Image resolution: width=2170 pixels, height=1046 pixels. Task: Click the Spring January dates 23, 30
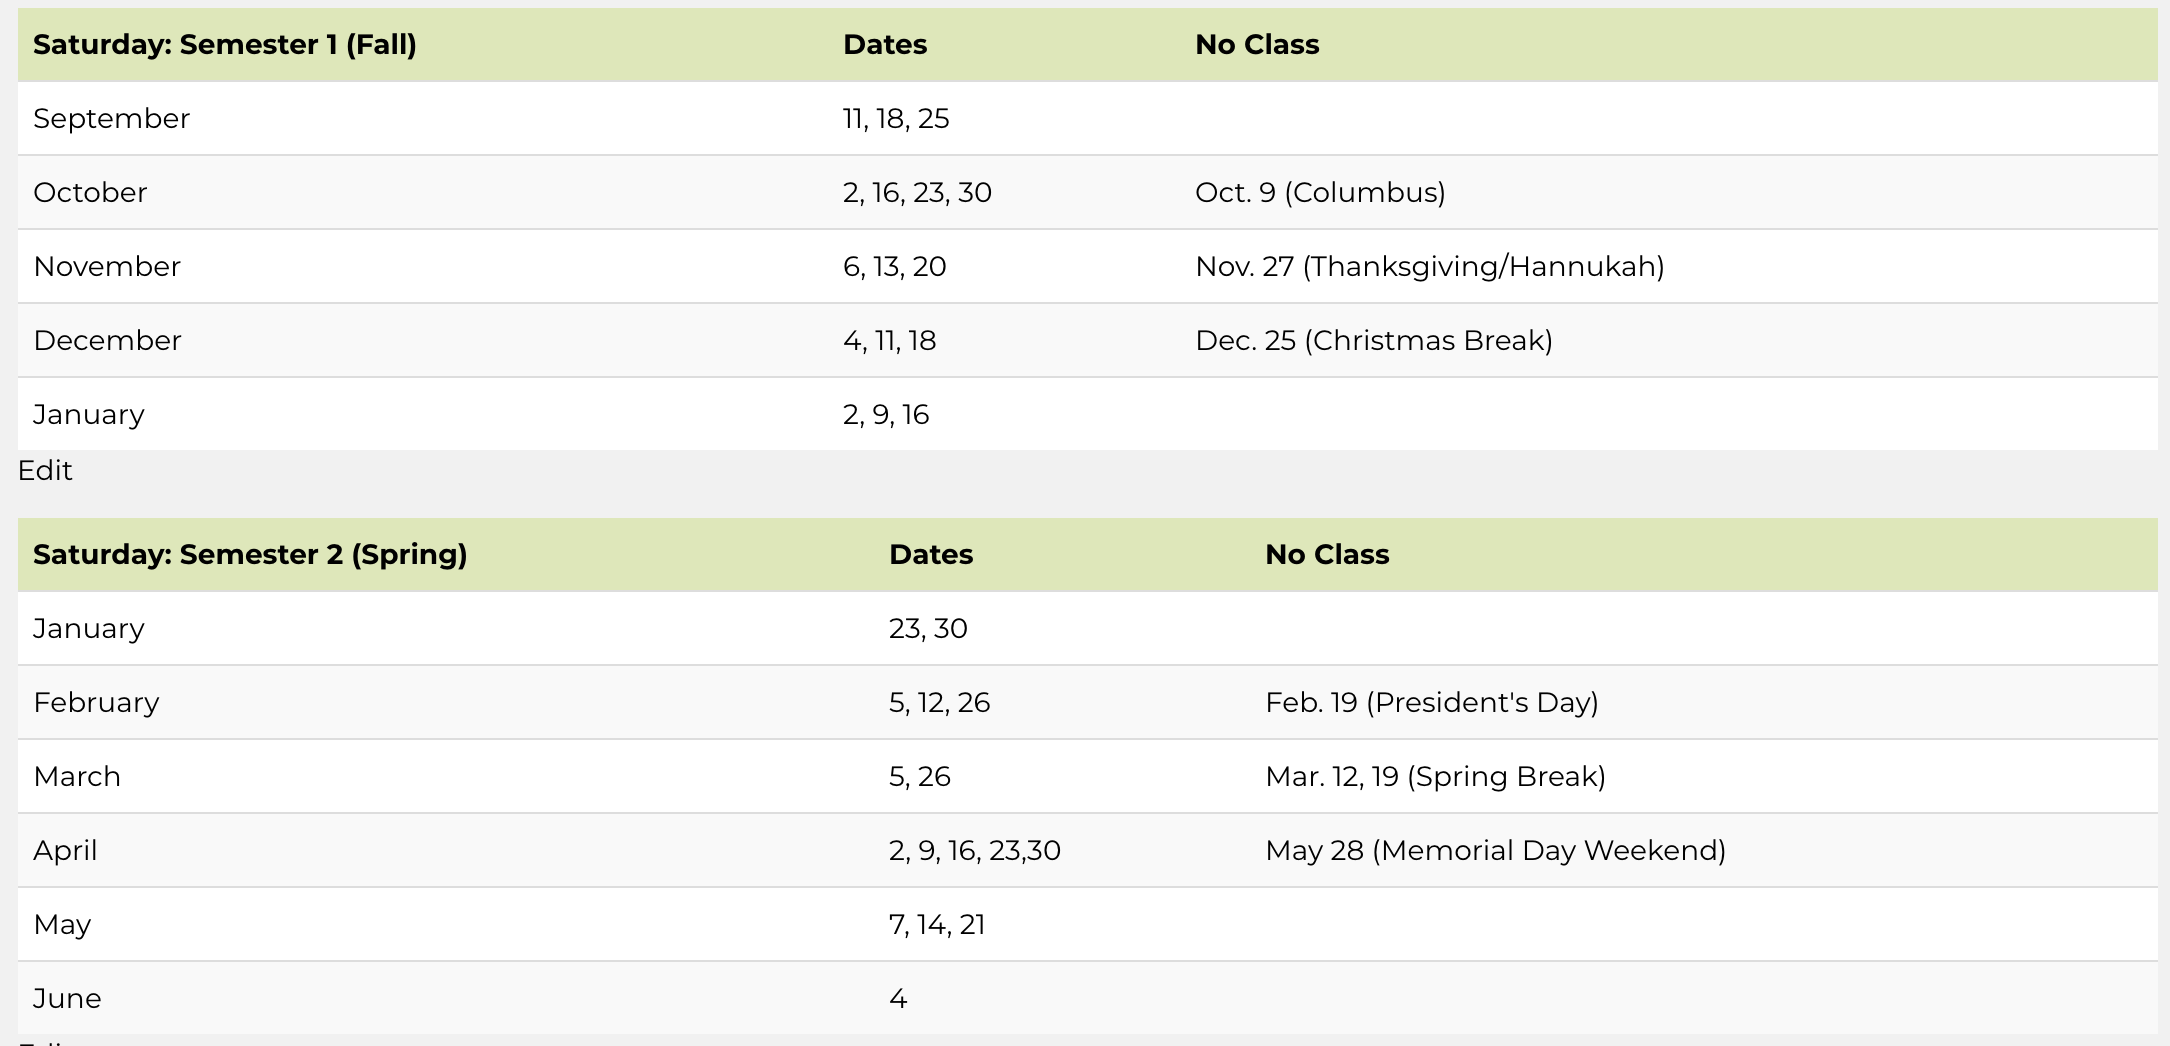[928, 629]
